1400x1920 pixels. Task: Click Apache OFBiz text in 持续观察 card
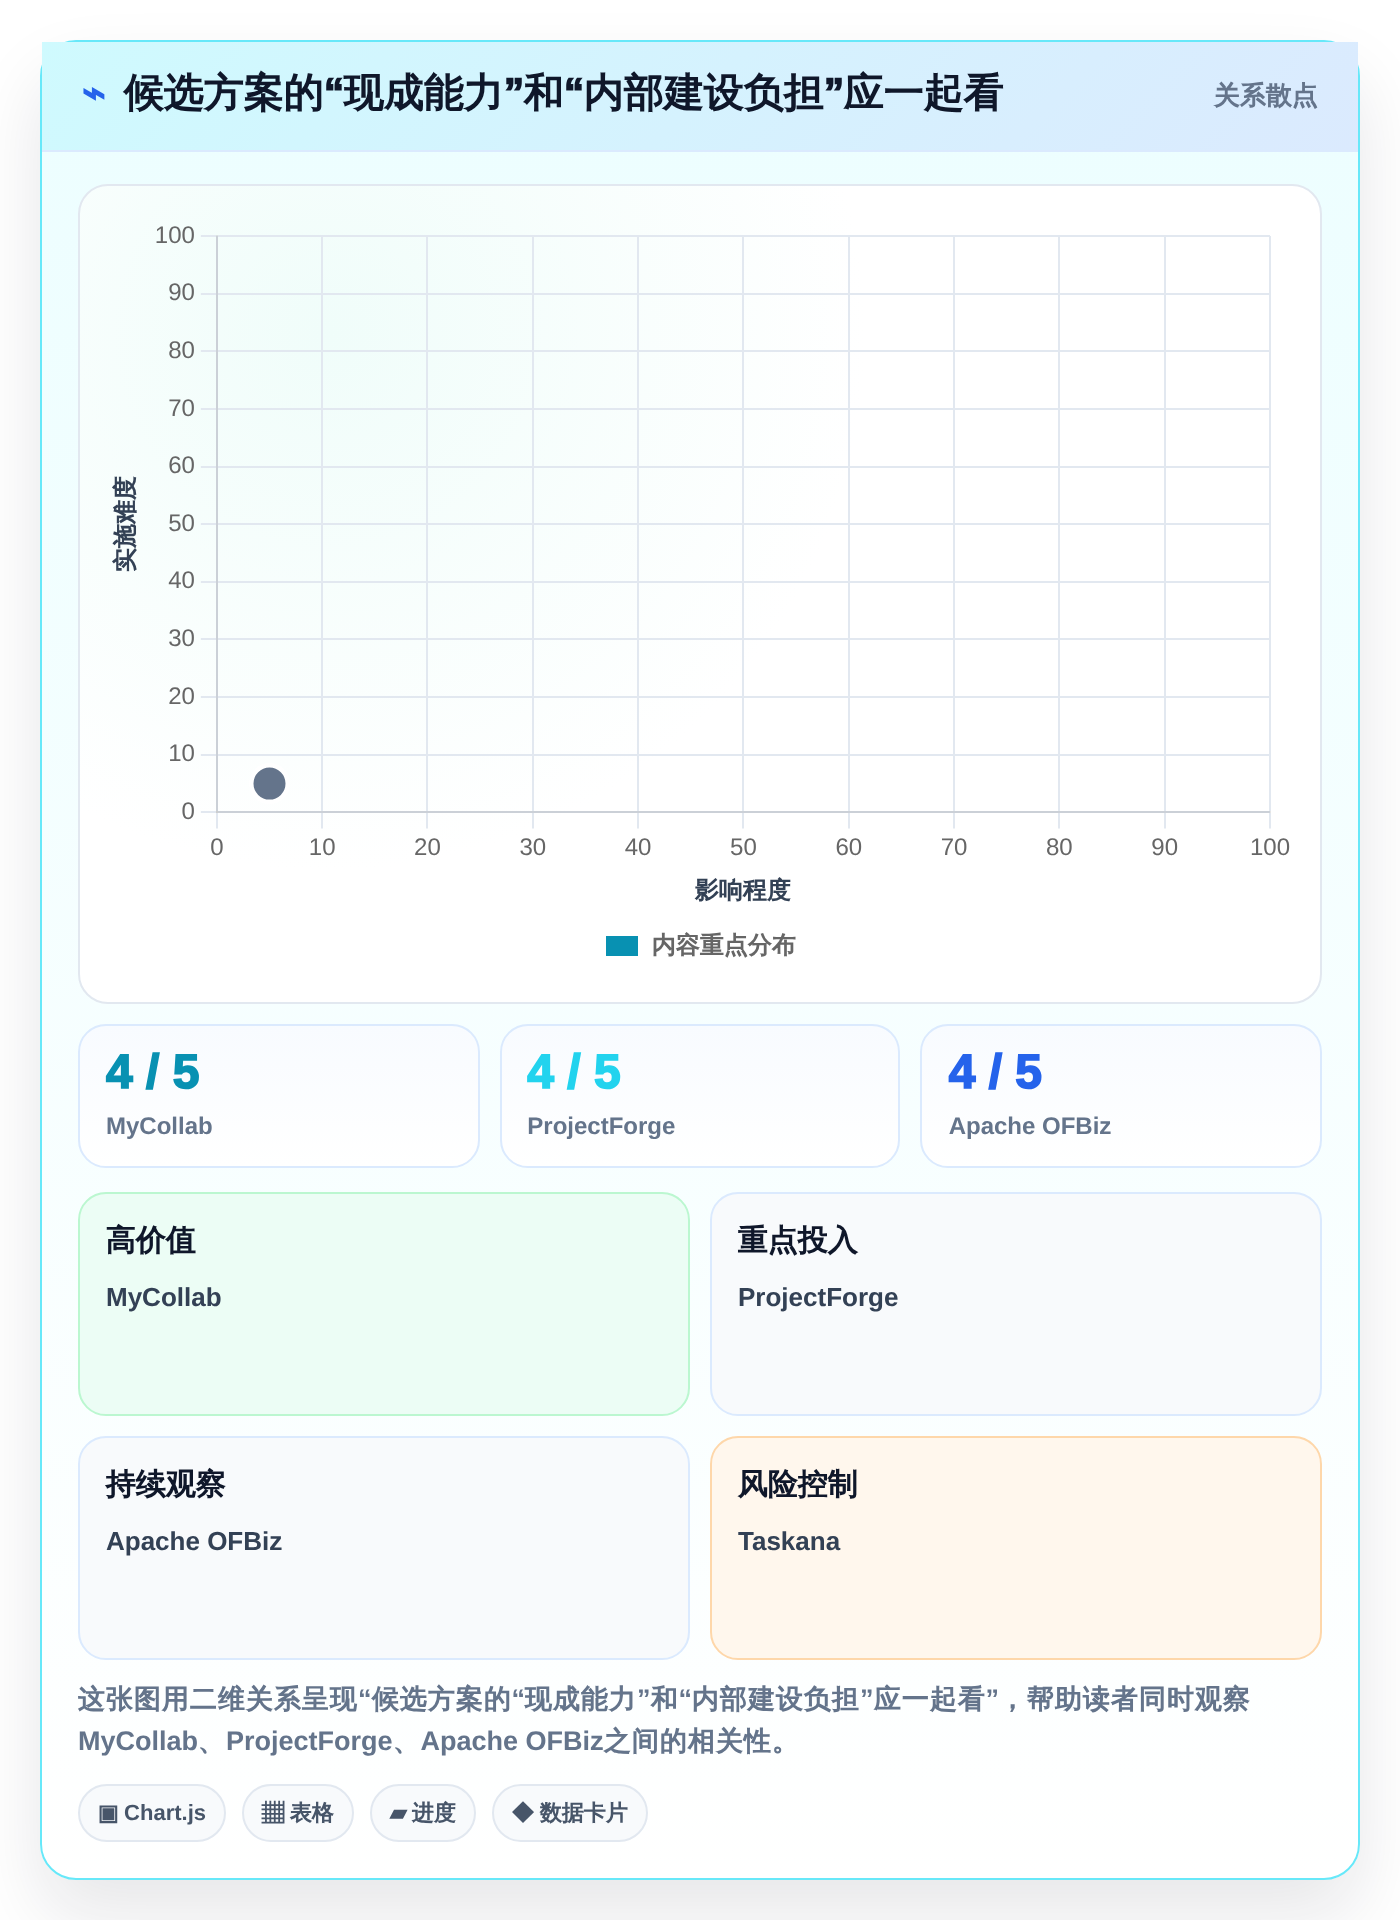(194, 1541)
